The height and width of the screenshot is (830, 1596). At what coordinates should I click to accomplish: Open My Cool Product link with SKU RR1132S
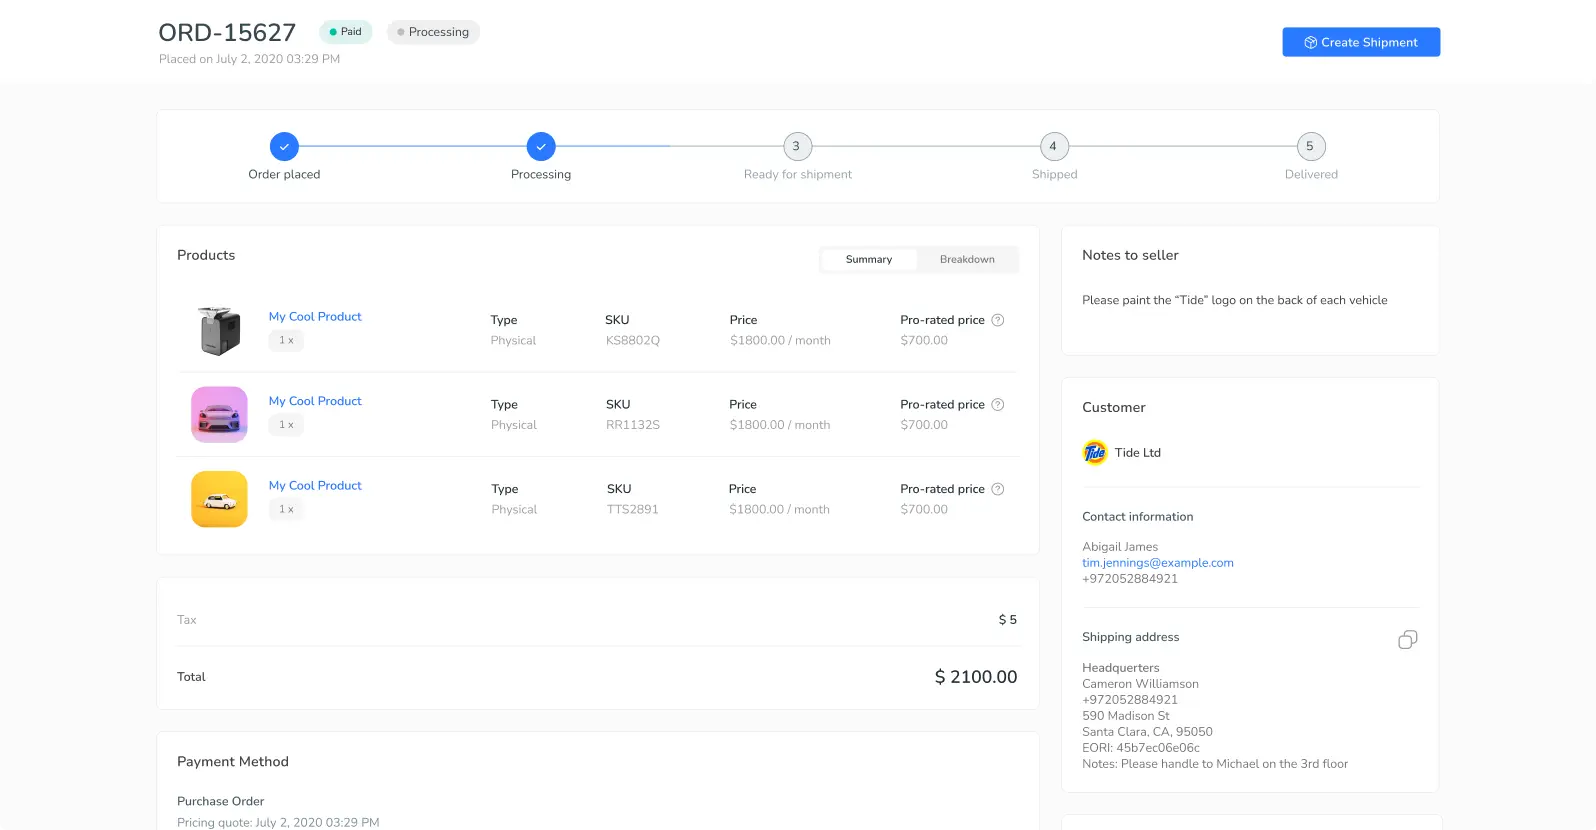click(315, 401)
